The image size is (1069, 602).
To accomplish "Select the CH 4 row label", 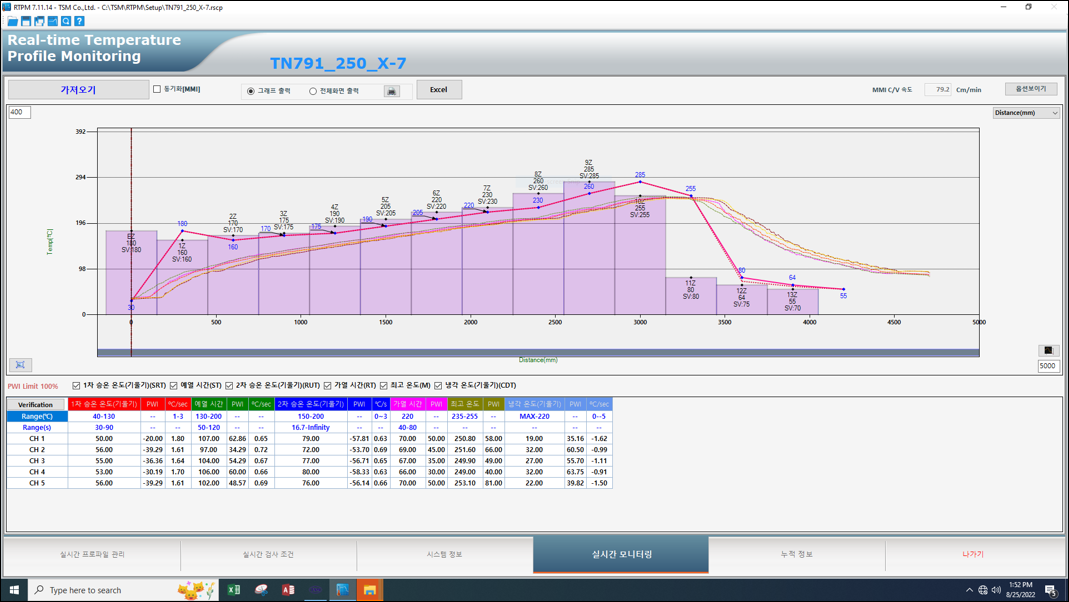I will click(x=37, y=472).
